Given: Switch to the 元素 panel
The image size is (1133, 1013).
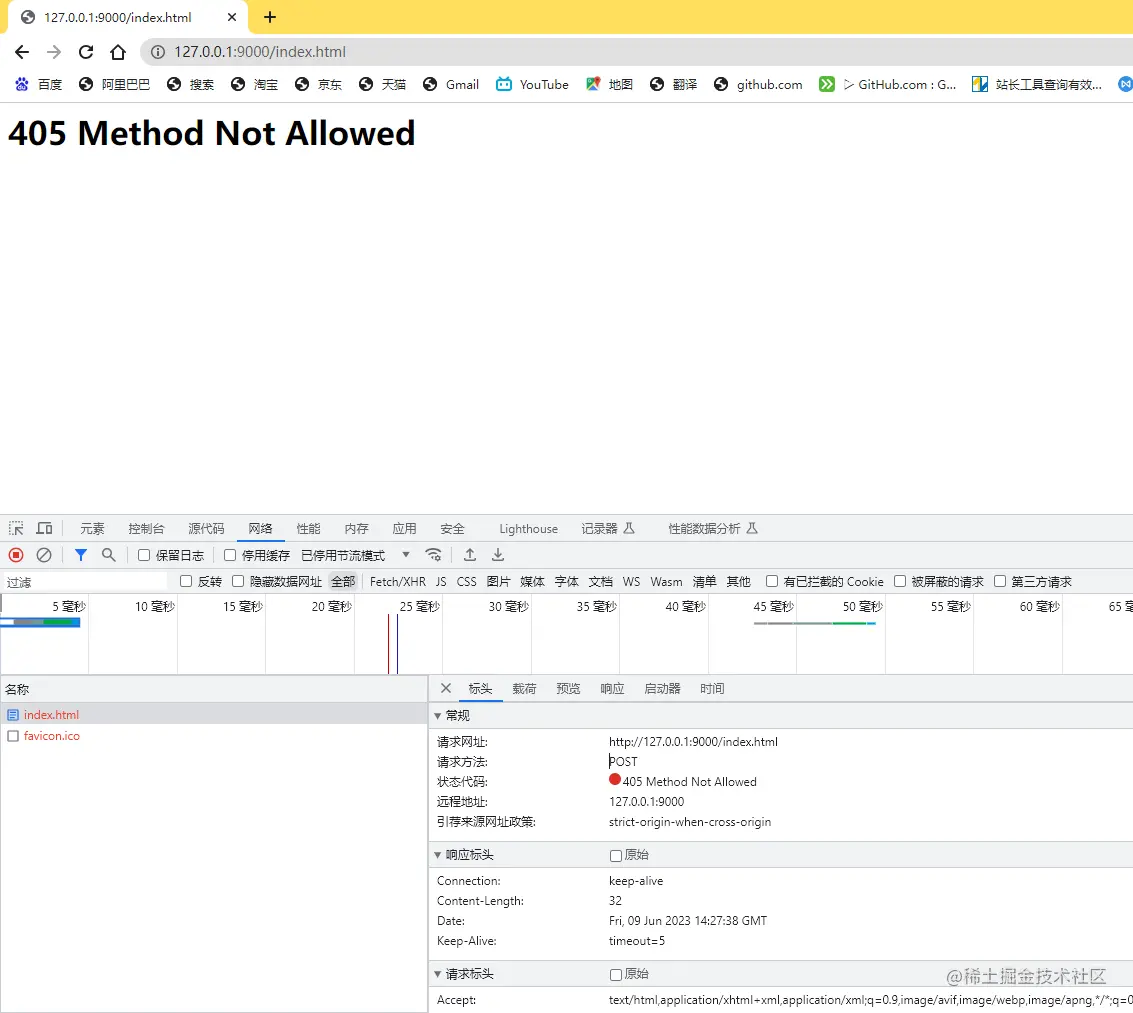Looking at the screenshot, I should pyautogui.click(x=92, y=528).
